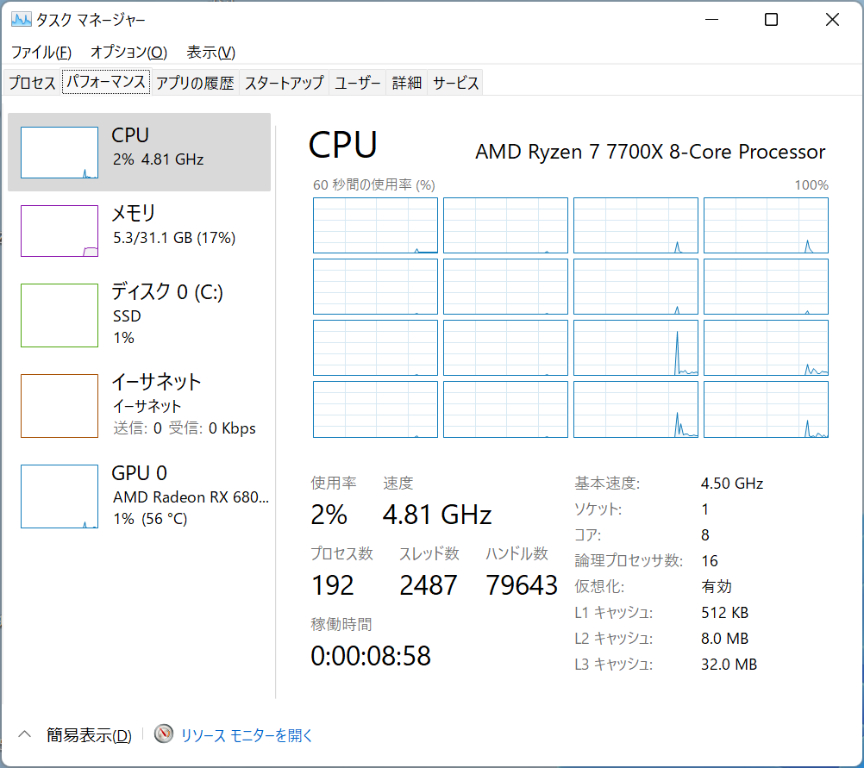Collapse view with 簡易表示 chevron arrow
The height and width of the screenshot is (768, 864).
(26, 735)
